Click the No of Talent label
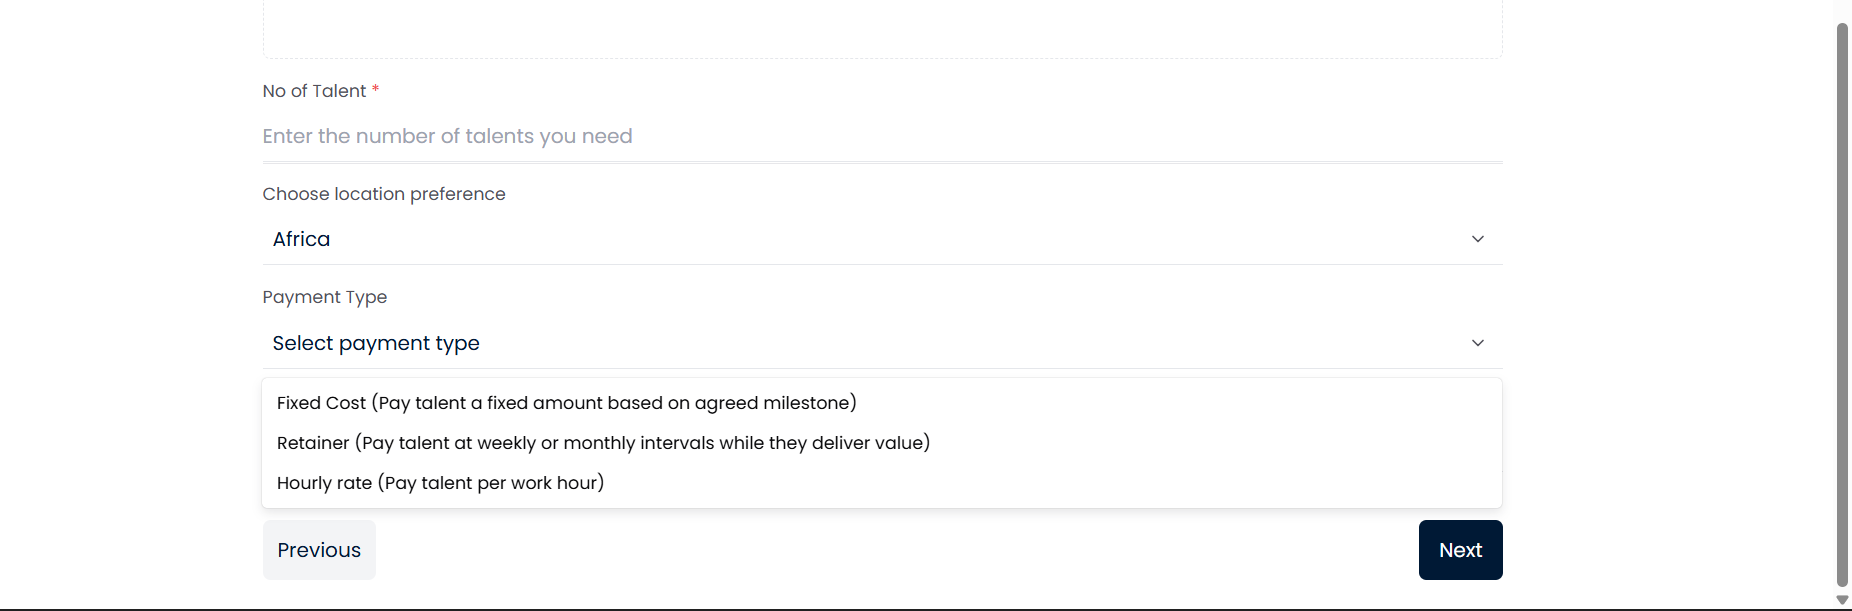Viewport: 1852px width, 611px height. click(313, 91)
